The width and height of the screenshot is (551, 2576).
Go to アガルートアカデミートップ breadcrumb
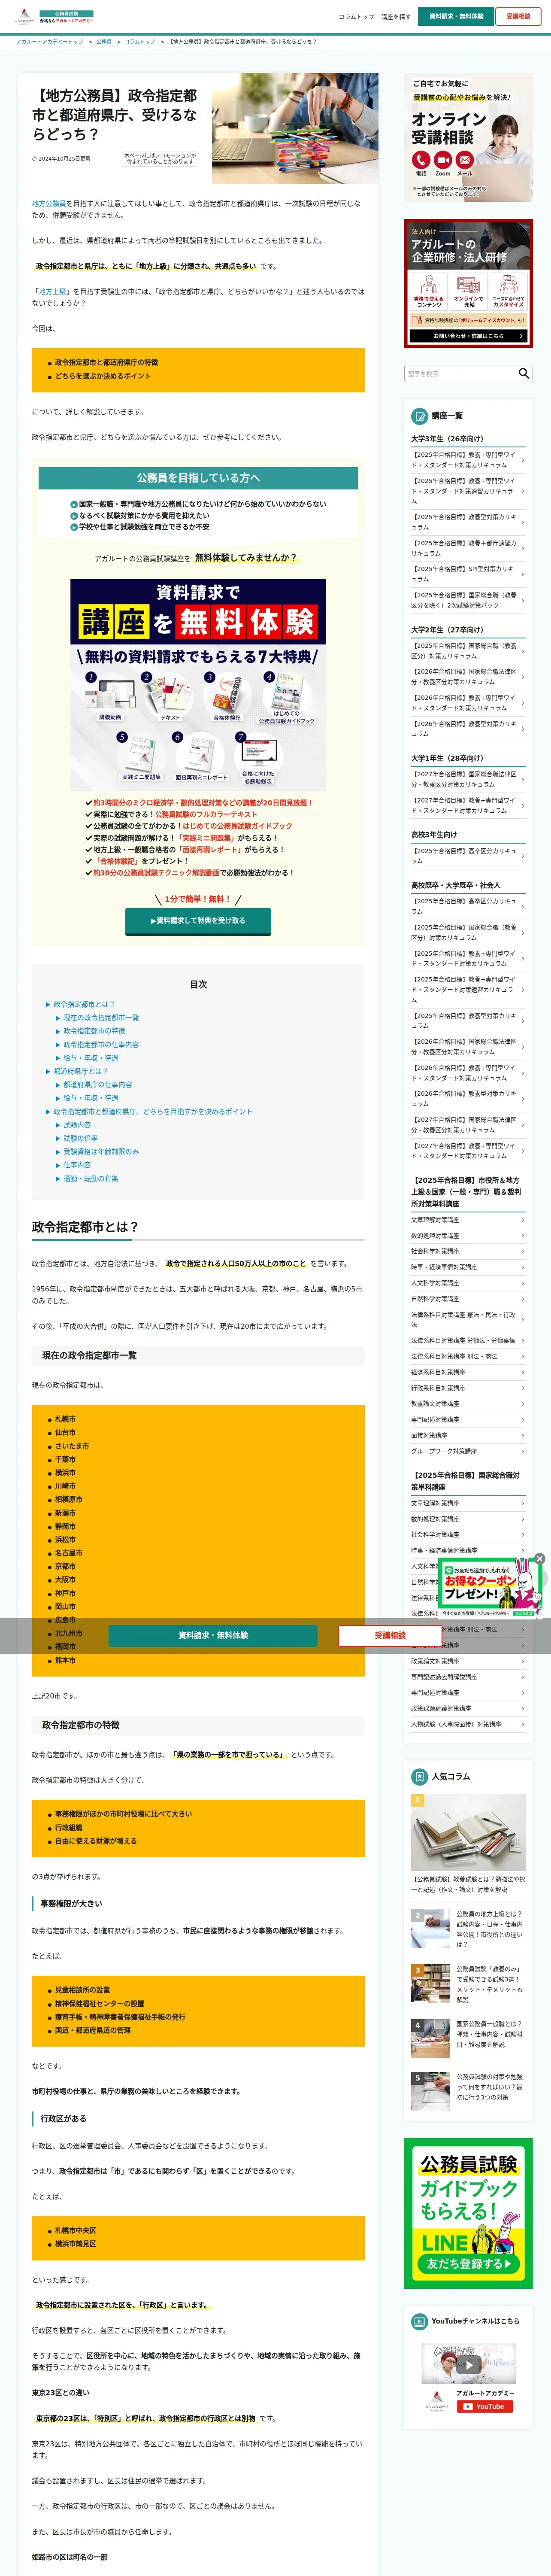(x=50, y=42)
